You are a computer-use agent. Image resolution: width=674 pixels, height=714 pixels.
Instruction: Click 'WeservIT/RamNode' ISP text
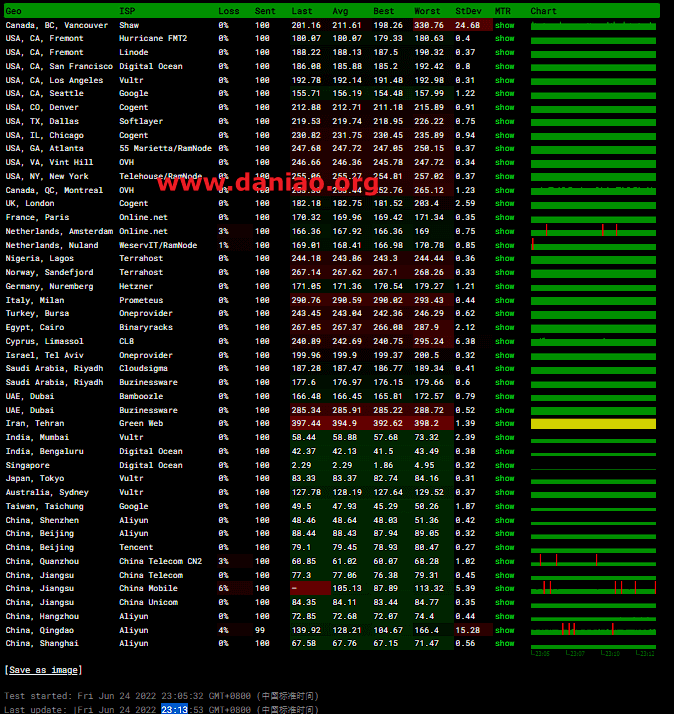click(x=158, y=245)
